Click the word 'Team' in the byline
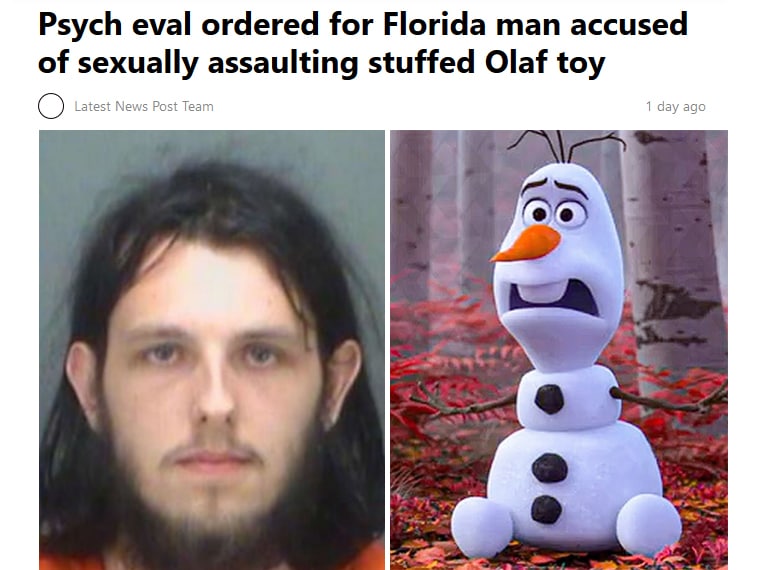The width and height of the screenshot is (770, 570). tap(198, 107)
